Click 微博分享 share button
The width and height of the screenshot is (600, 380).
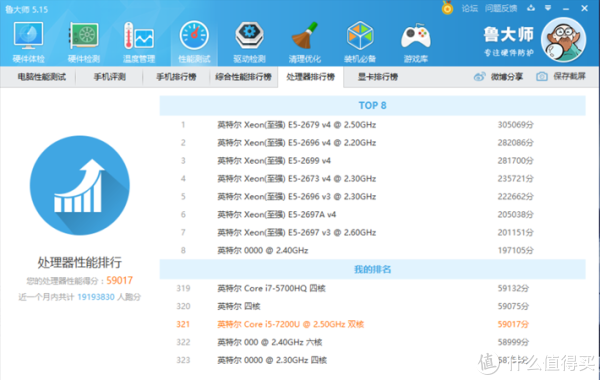498,77
